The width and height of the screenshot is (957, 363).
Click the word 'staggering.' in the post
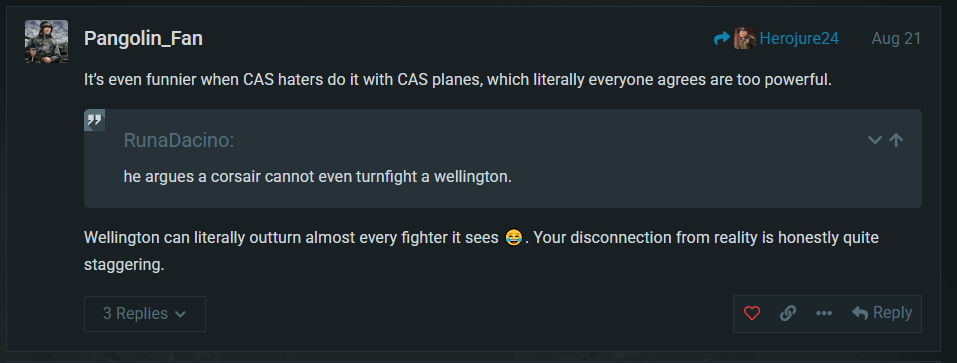pos(124,265)
